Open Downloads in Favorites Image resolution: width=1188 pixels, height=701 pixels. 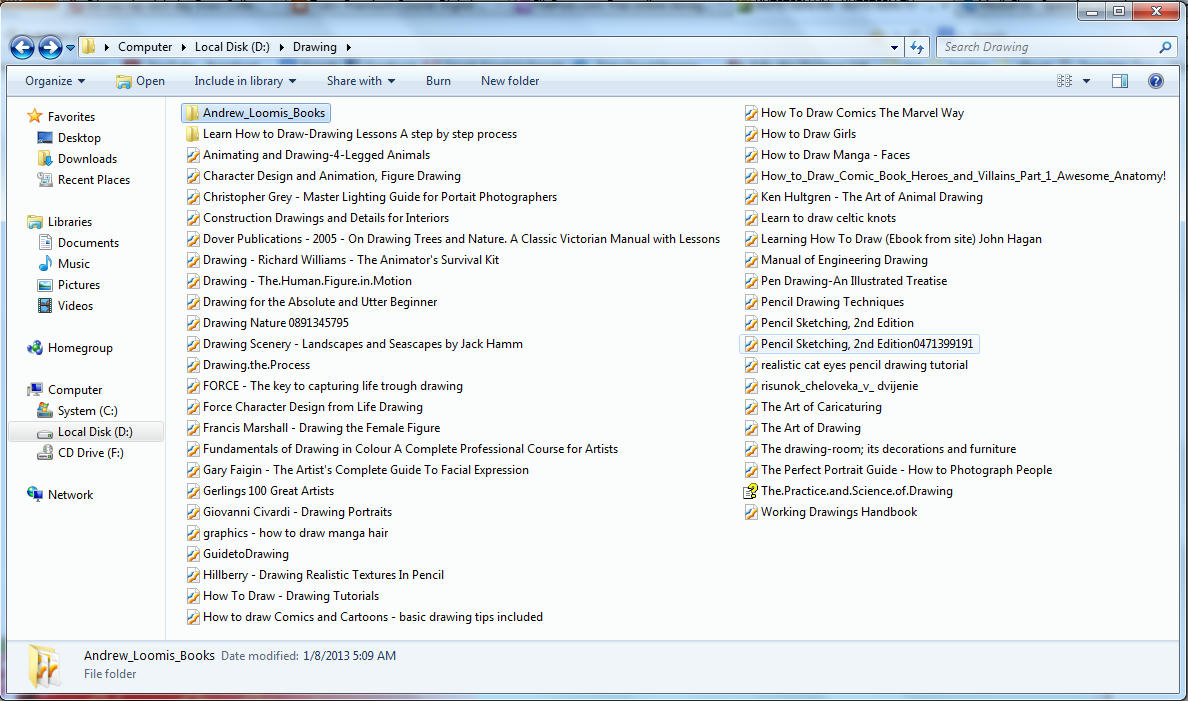77,159
